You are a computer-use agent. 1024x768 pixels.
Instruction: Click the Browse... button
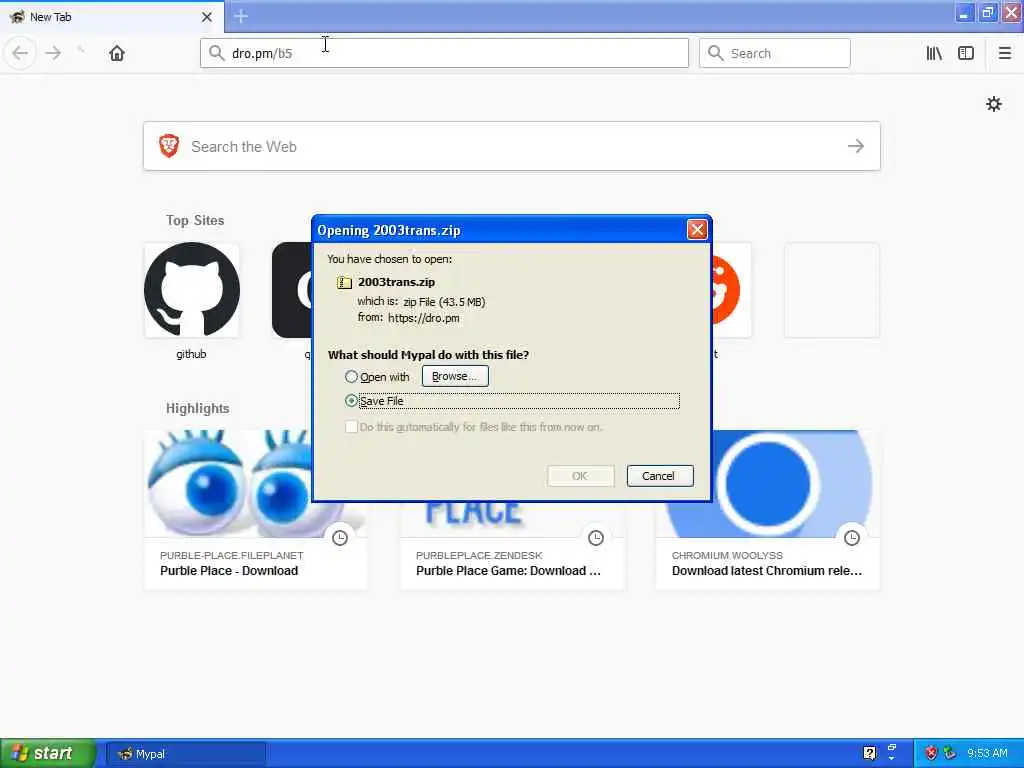[x=455, y=376]
